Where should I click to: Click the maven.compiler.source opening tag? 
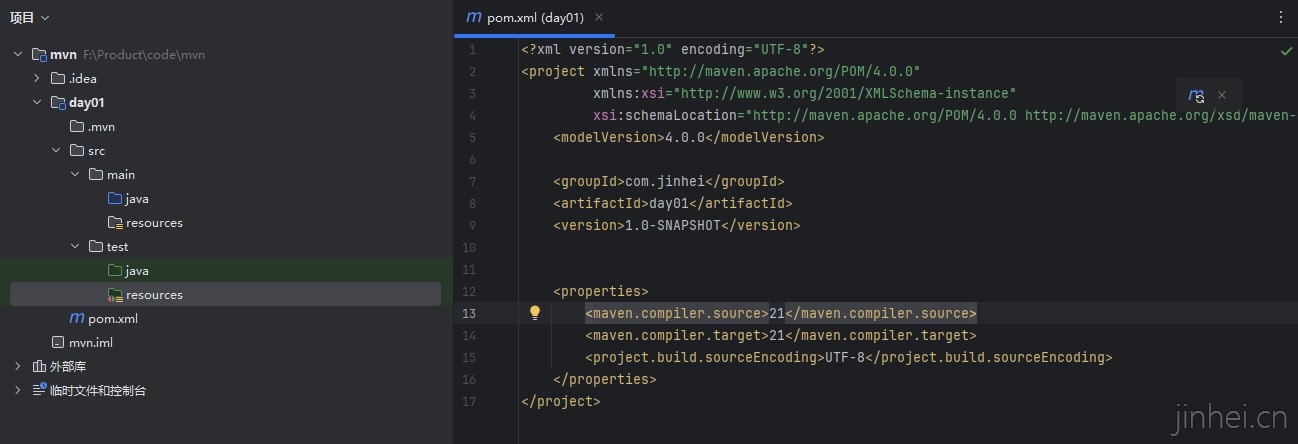click(x=677, y=313)
